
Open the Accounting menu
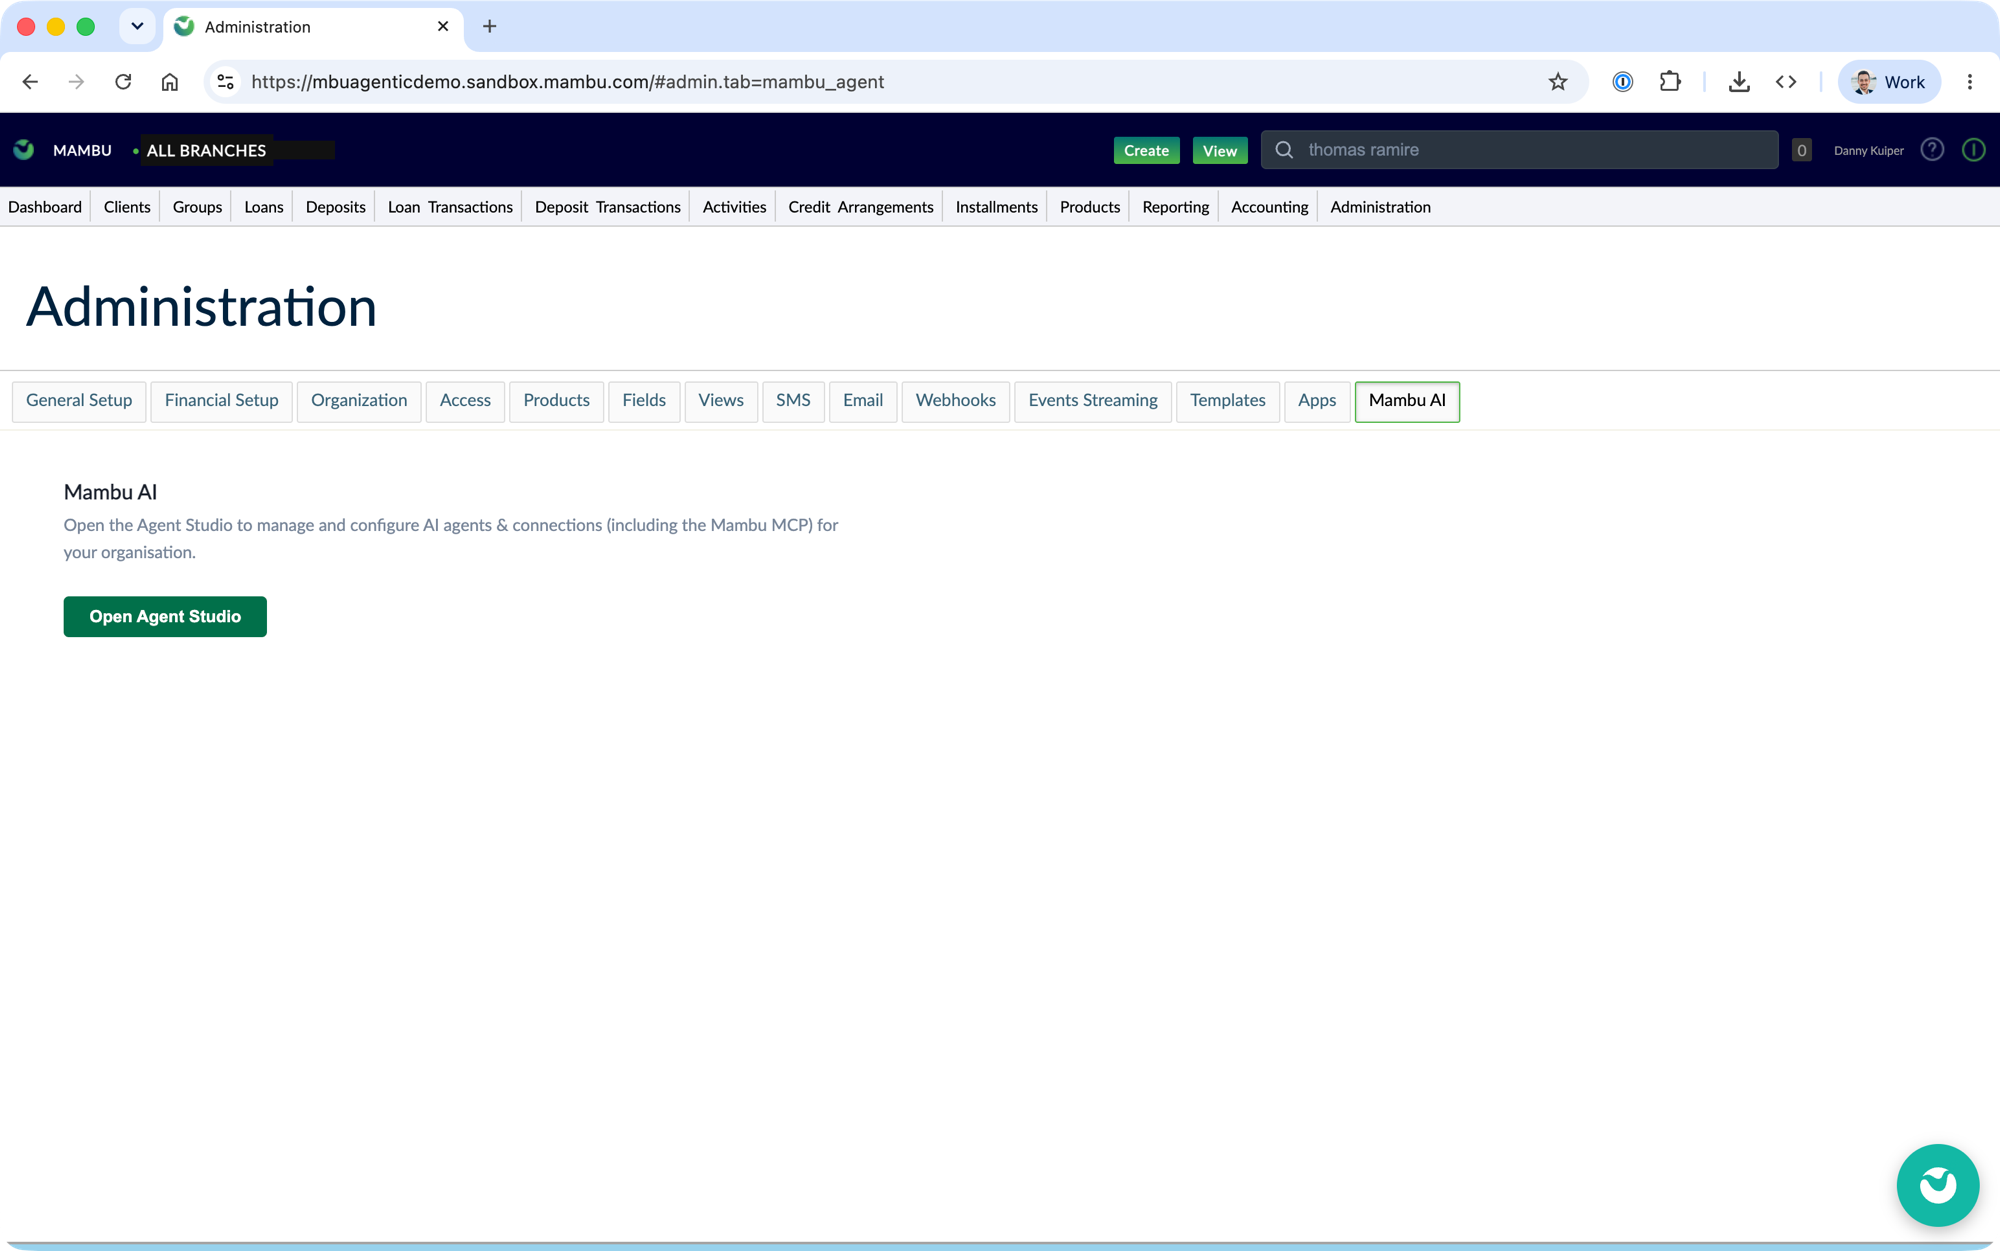point(1269,207)
